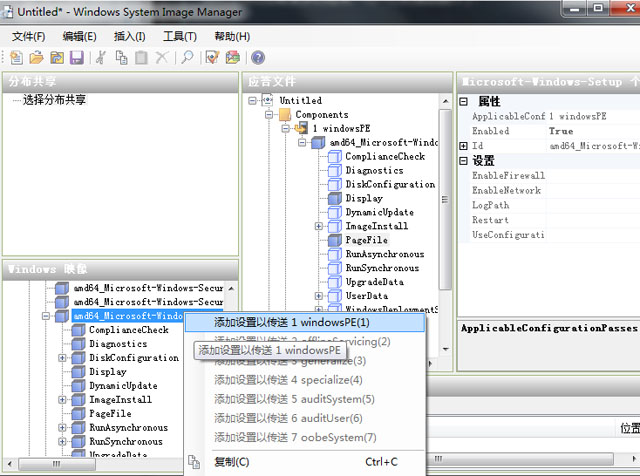The height and width of the screenshot is (476, 640).
Task: Open Help with the question mark icon
Action: tap(258, 58)
